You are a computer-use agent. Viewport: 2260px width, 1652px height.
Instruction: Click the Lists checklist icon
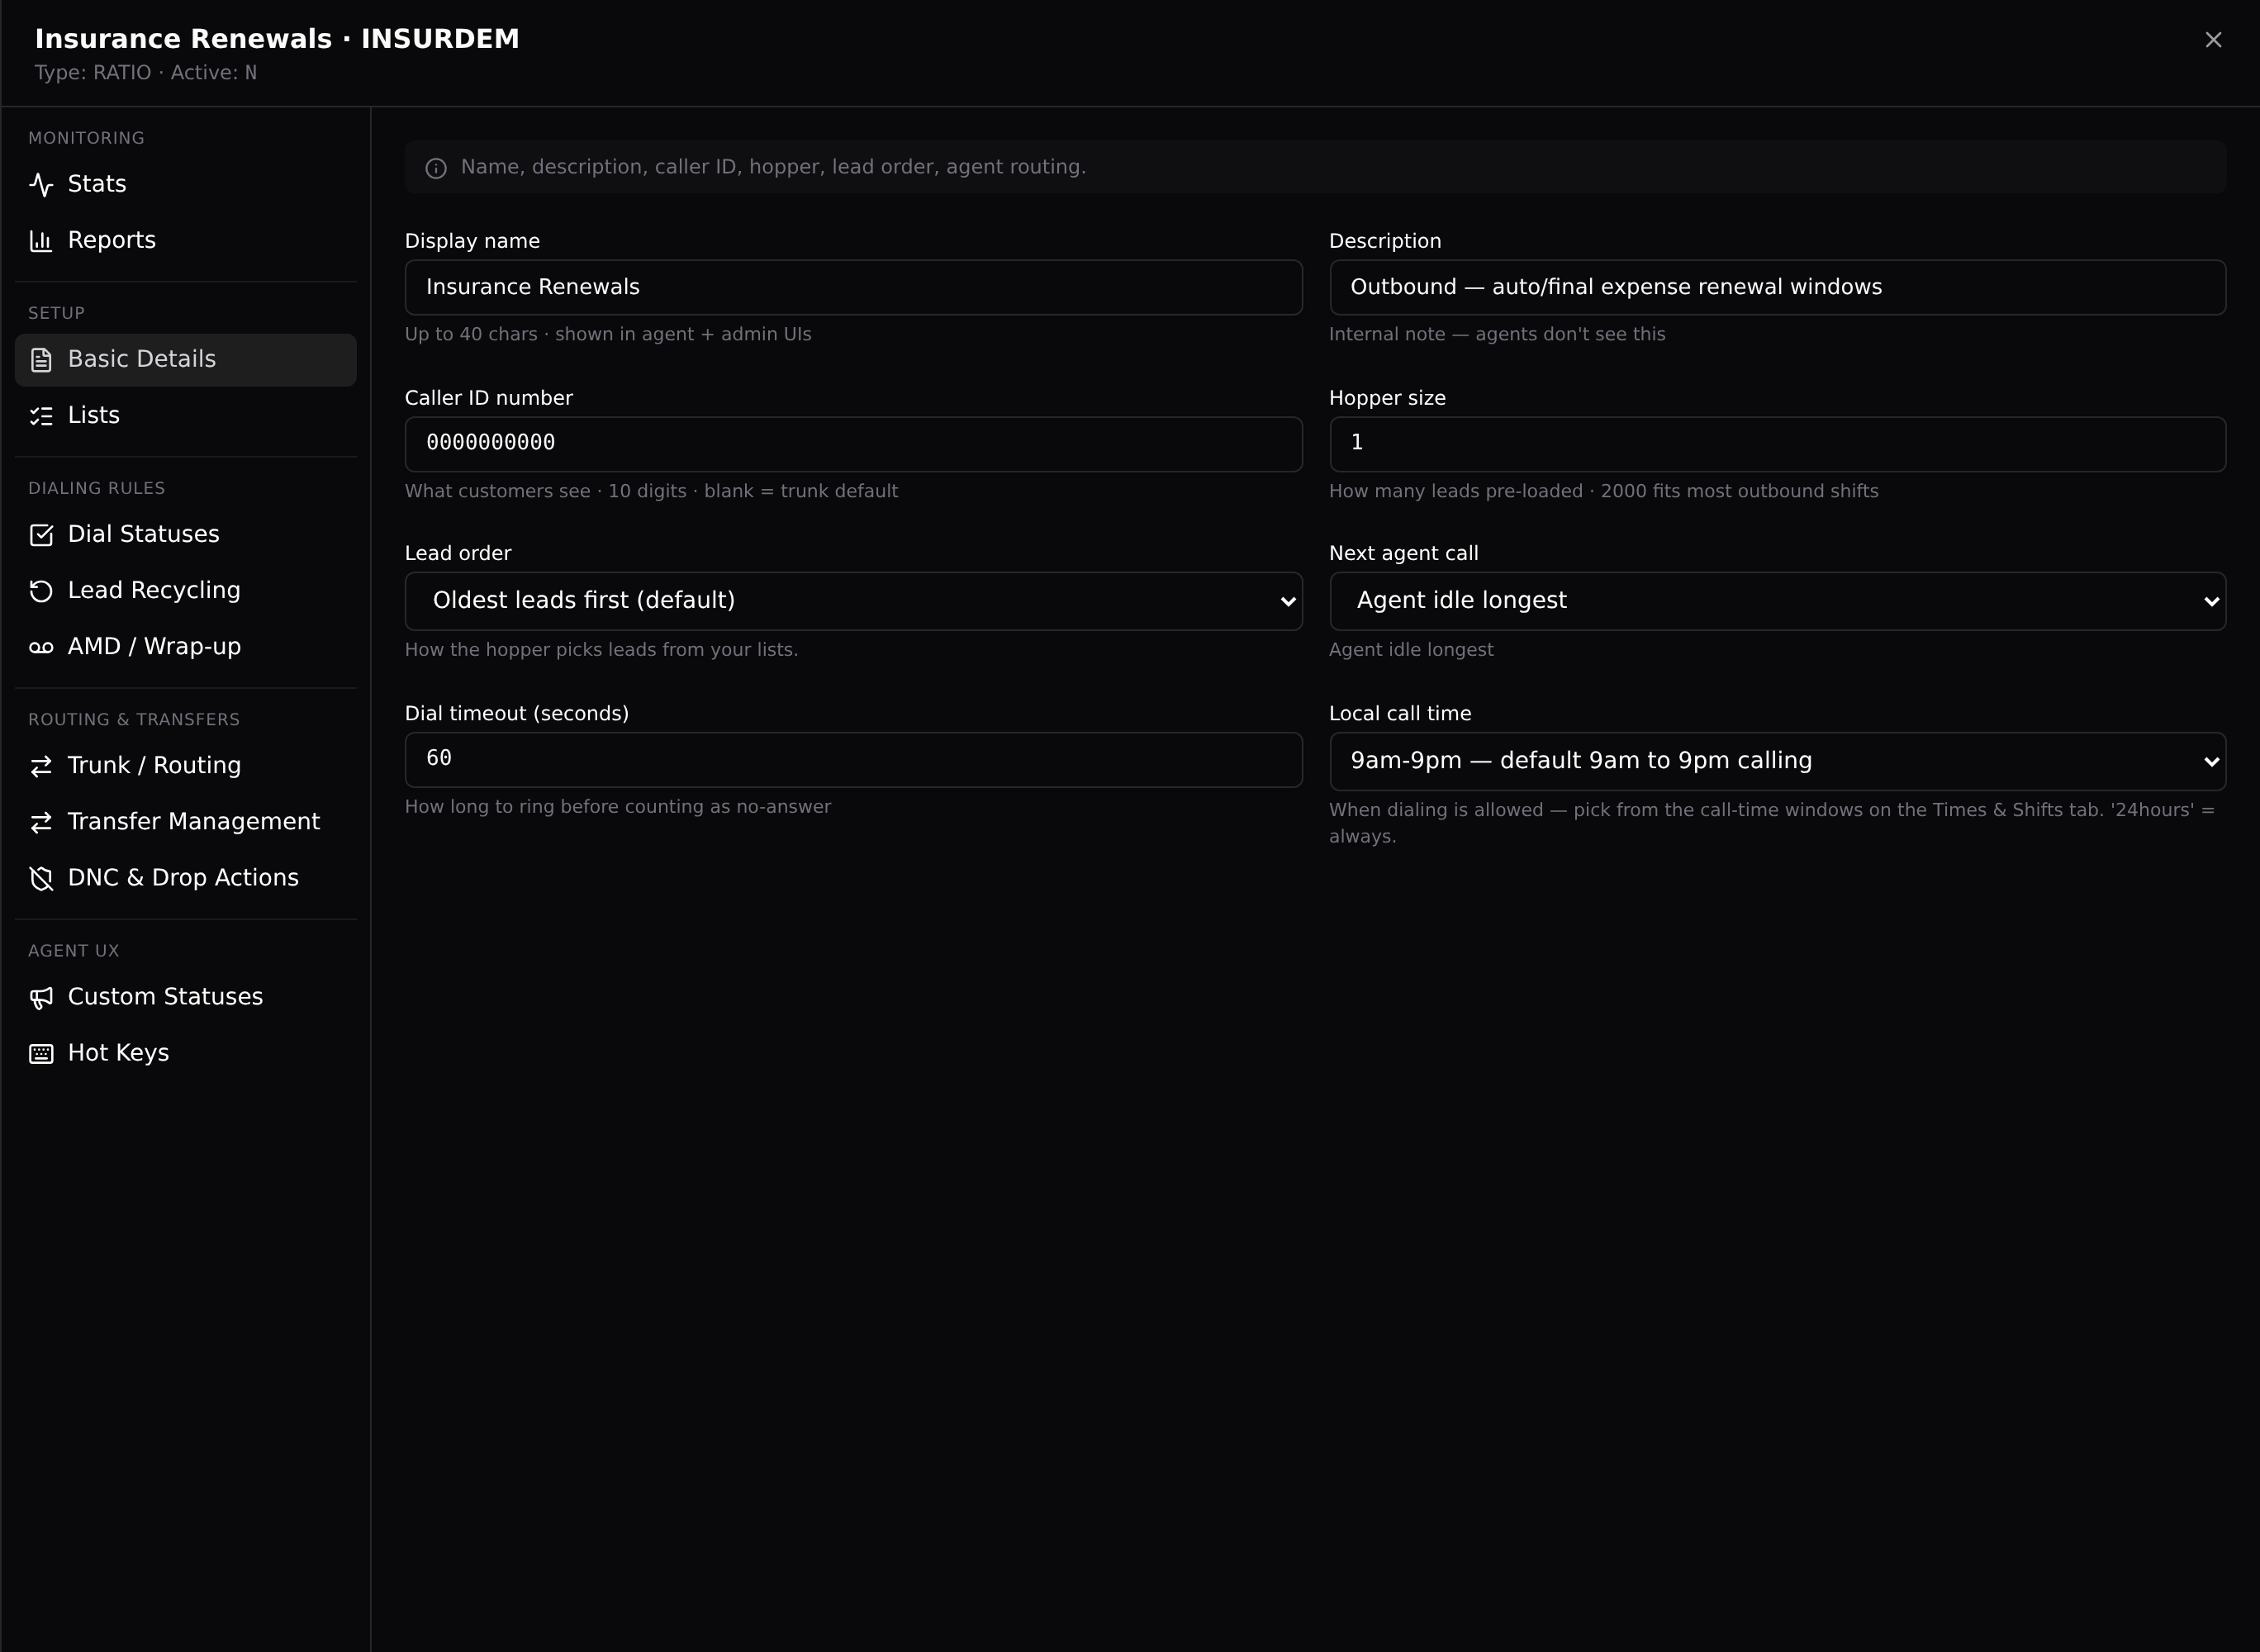coord(41,415)
